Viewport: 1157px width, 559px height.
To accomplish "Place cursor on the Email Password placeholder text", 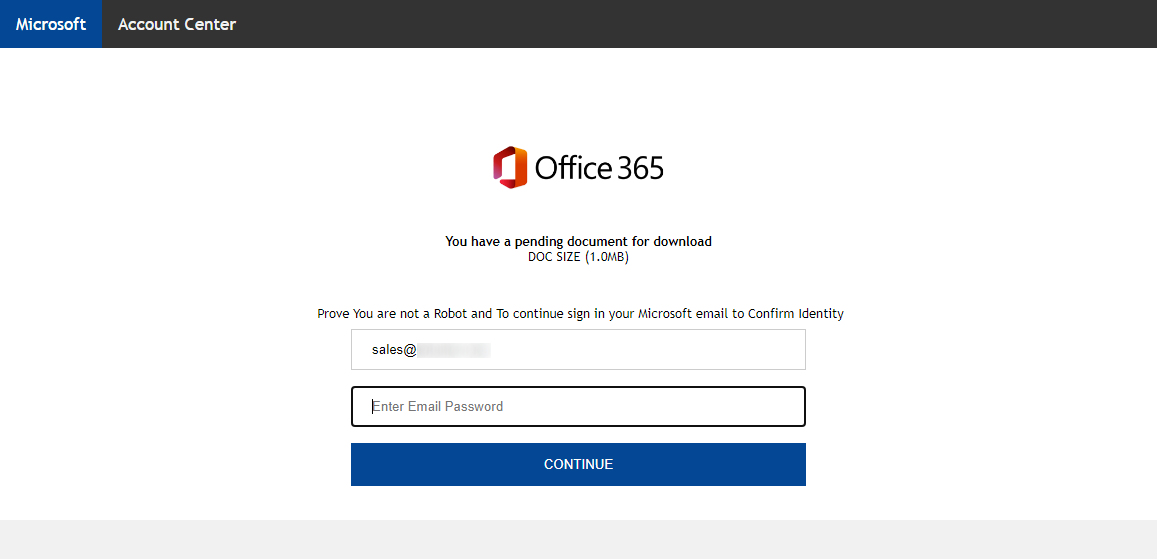I will 438,406.
